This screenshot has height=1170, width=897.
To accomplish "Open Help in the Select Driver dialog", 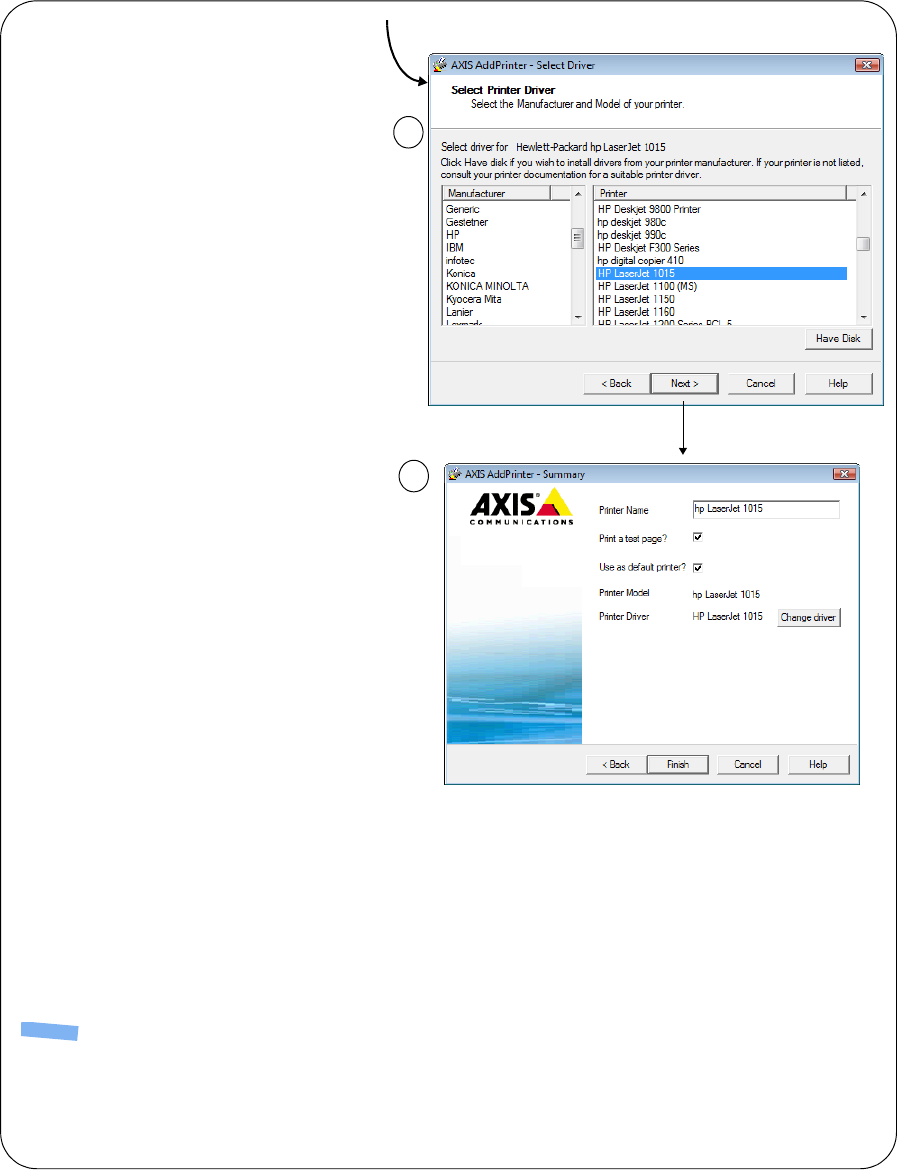I will click(x=838, y=384).
